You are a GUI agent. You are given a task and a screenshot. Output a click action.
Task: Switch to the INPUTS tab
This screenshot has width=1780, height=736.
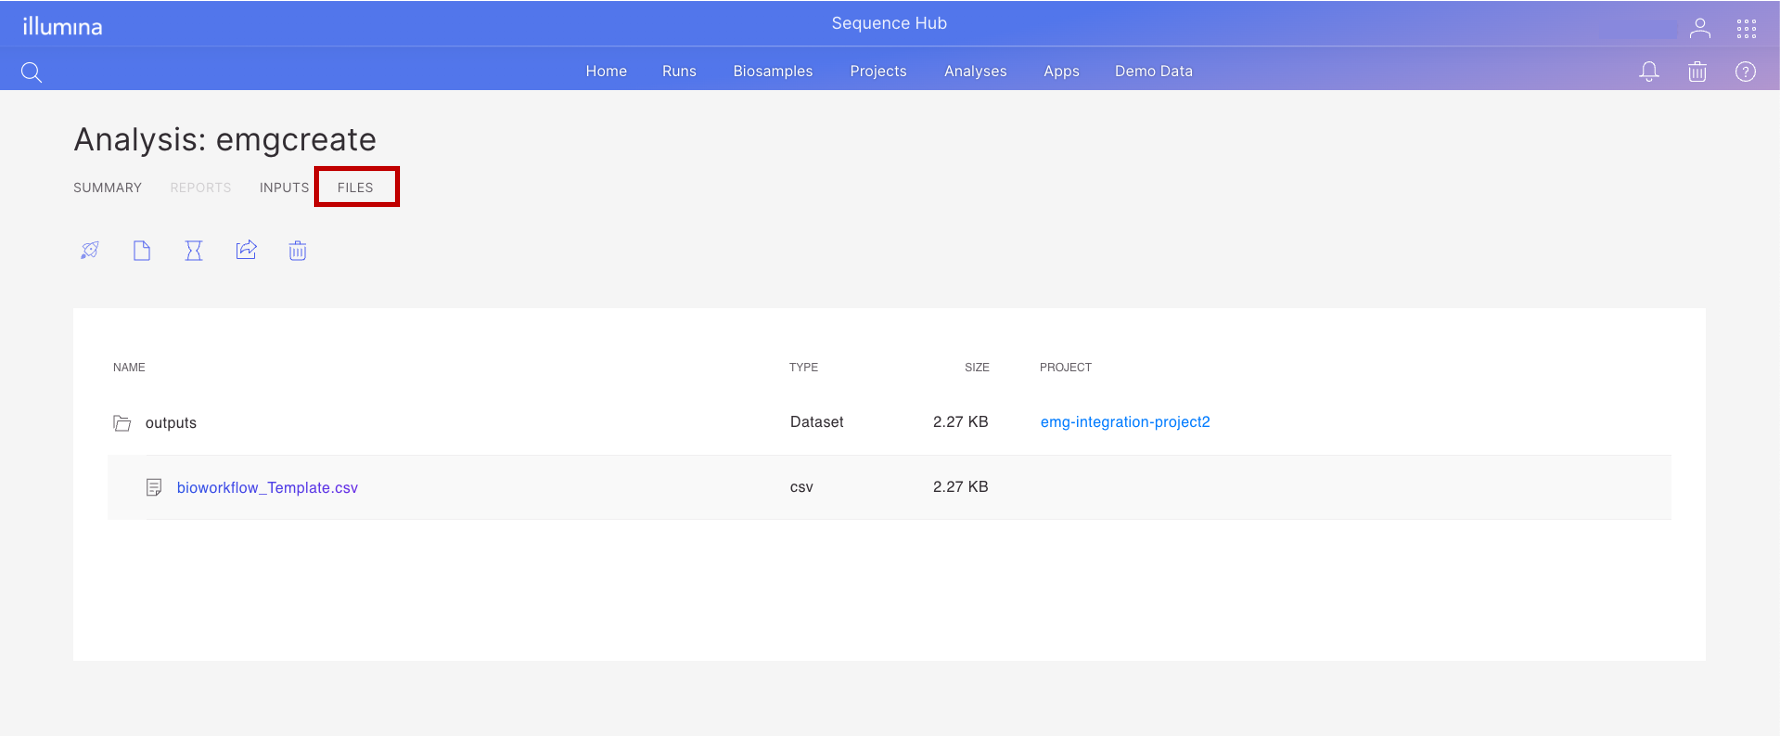point(284,188)
